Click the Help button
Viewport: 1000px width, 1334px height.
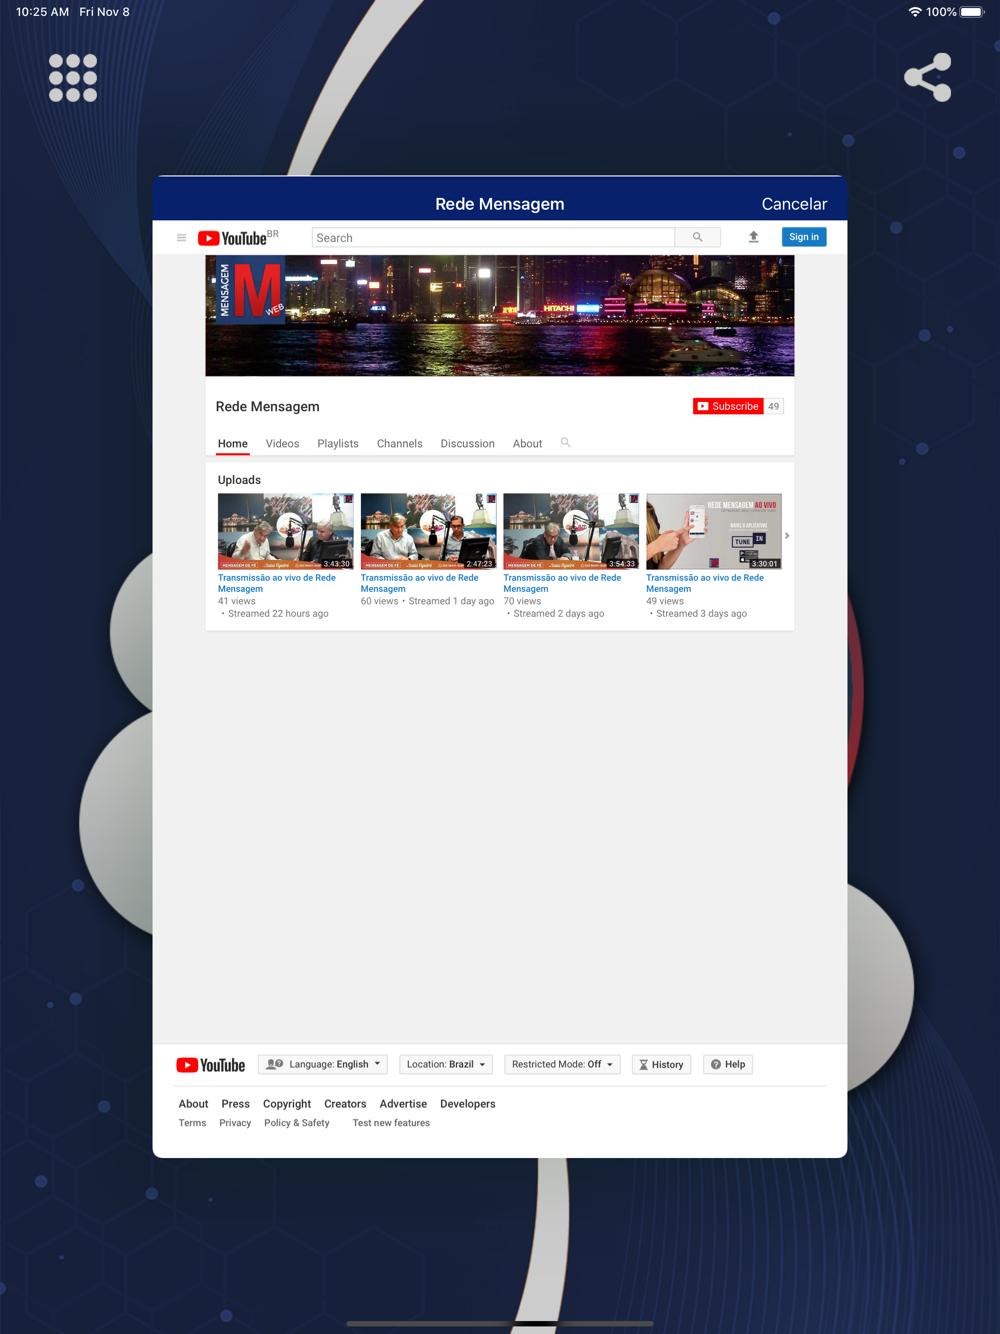728,1065
